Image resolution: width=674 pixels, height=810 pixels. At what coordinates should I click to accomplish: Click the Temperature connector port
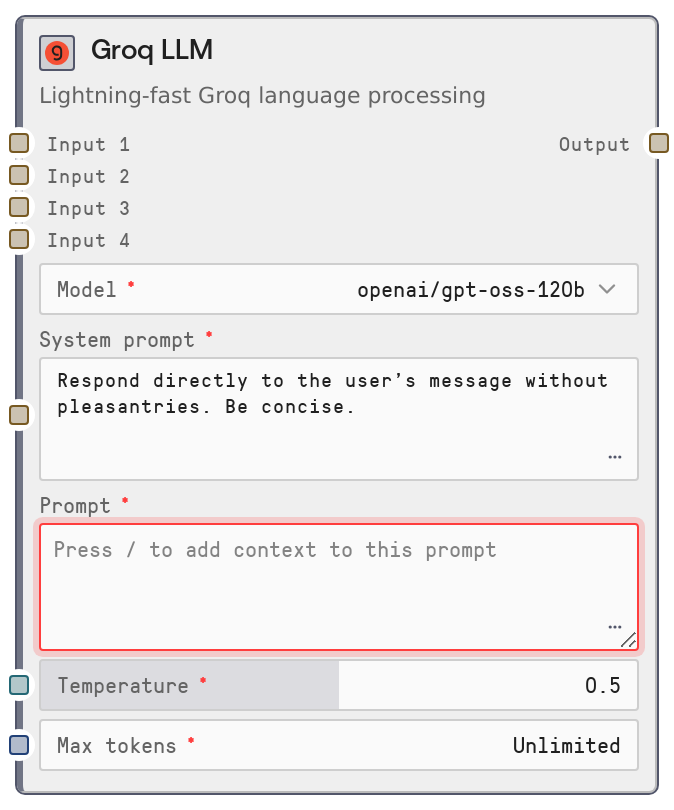(x=19, y=685)
